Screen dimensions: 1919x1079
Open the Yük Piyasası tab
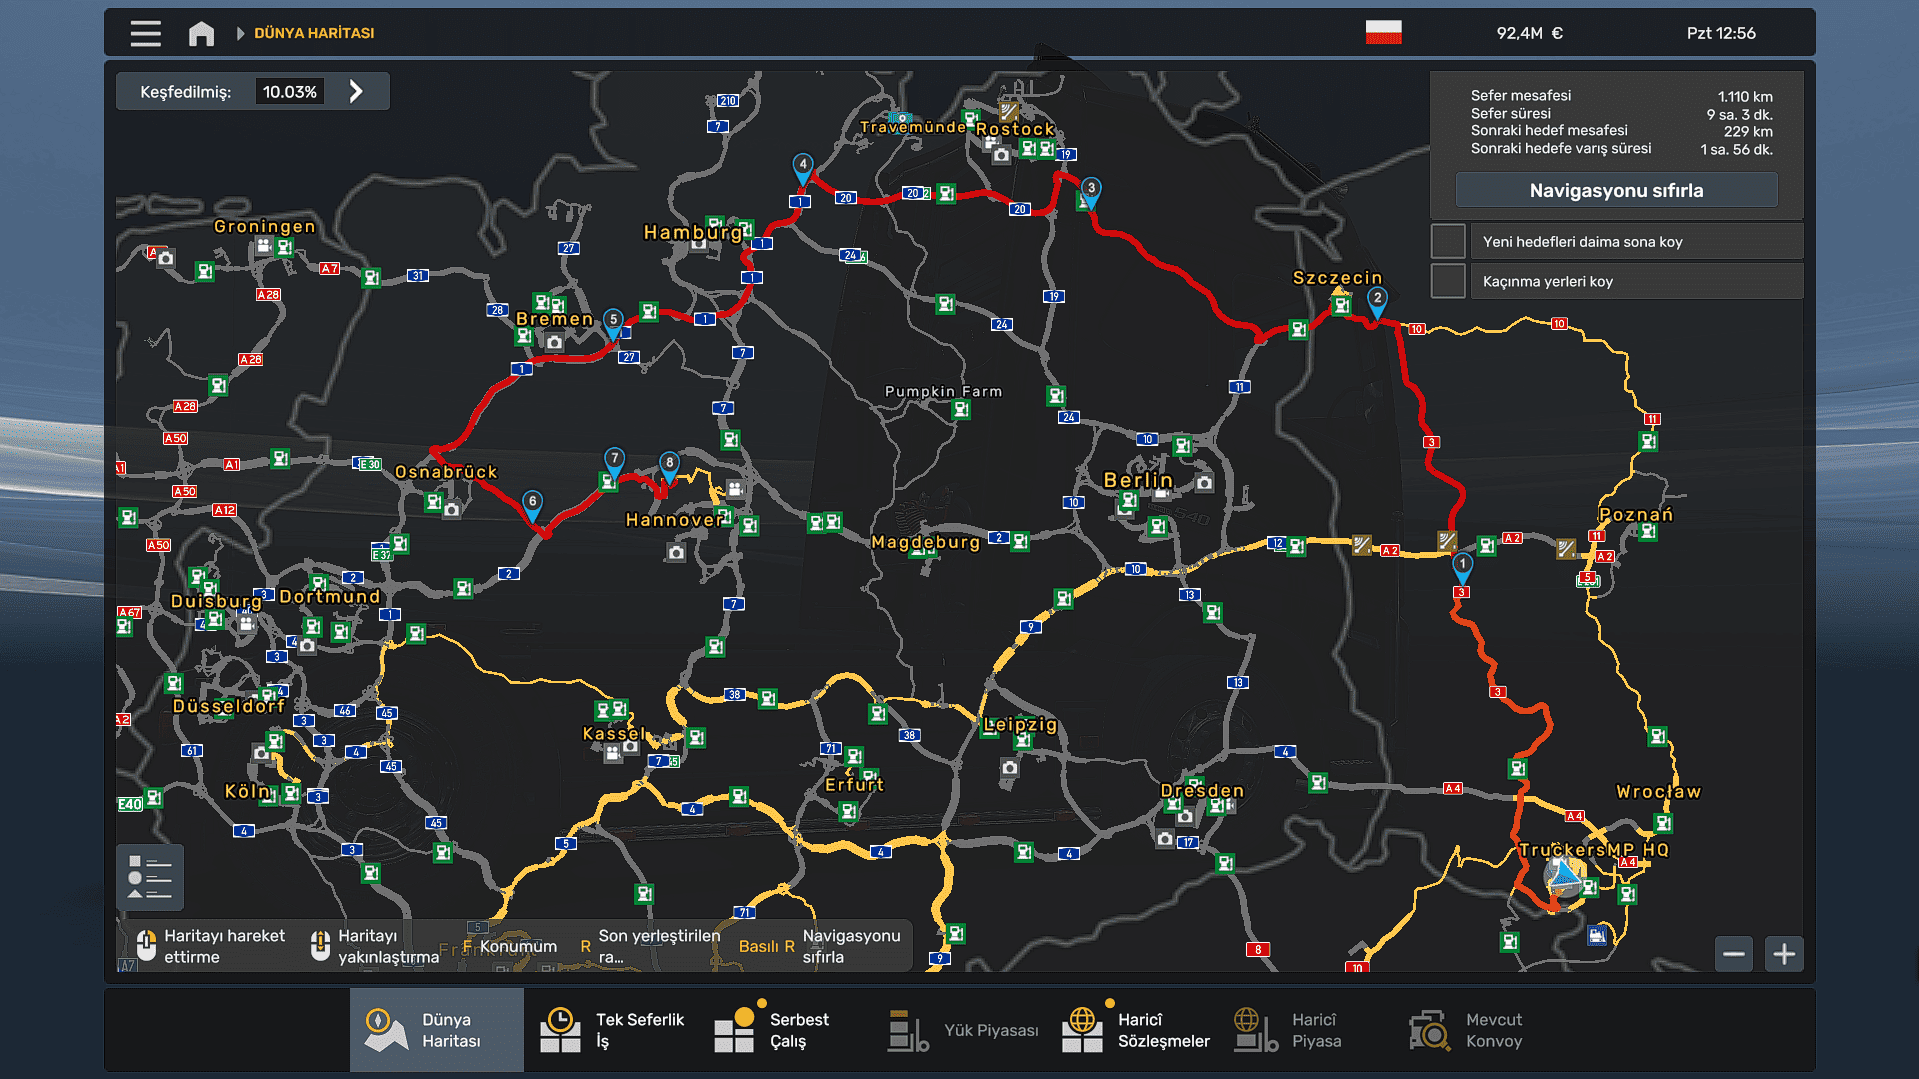[x=959, y=1030]
